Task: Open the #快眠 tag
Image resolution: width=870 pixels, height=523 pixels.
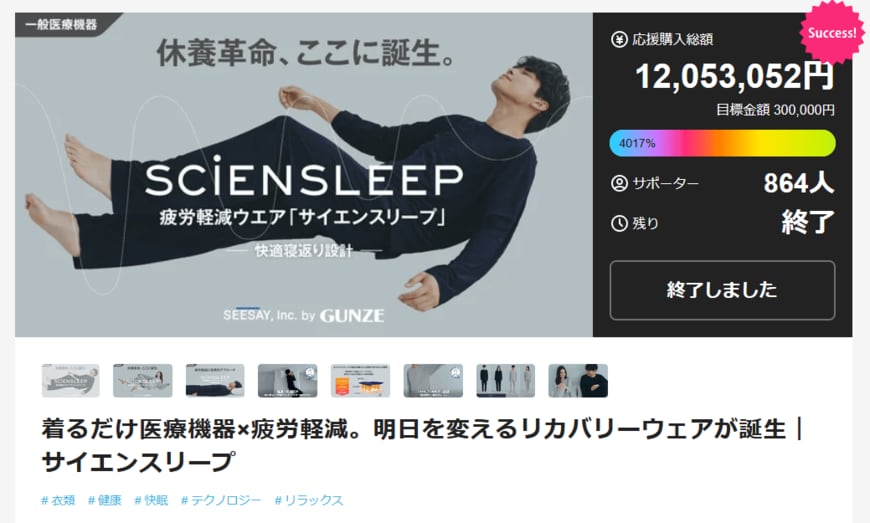Action: (151, 500)
